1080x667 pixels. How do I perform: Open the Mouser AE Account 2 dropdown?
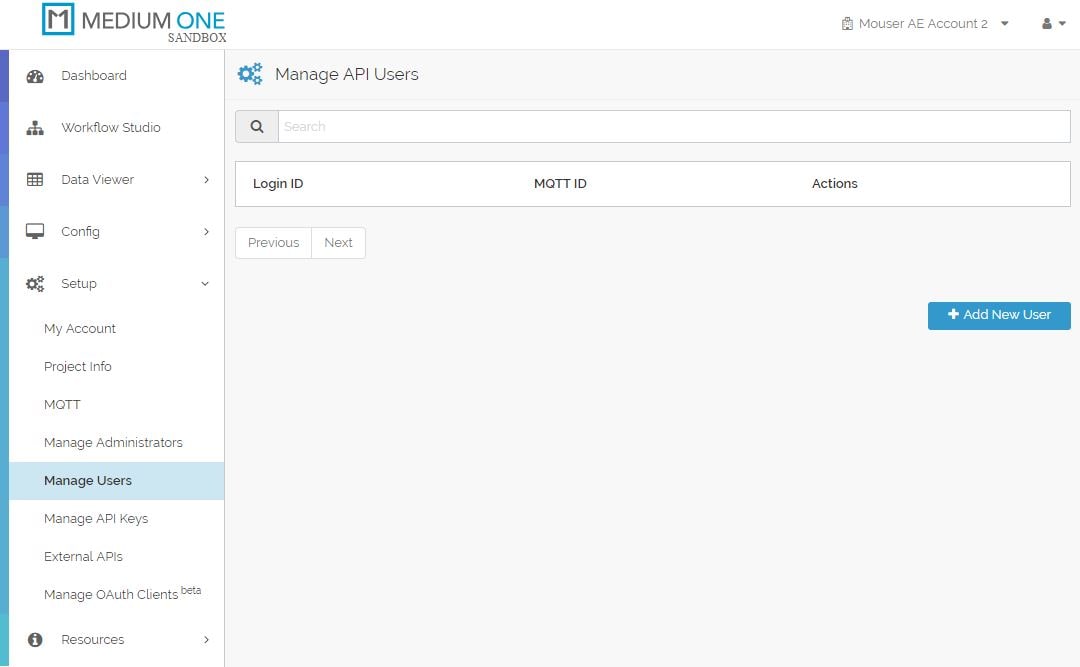coord(925,22)
